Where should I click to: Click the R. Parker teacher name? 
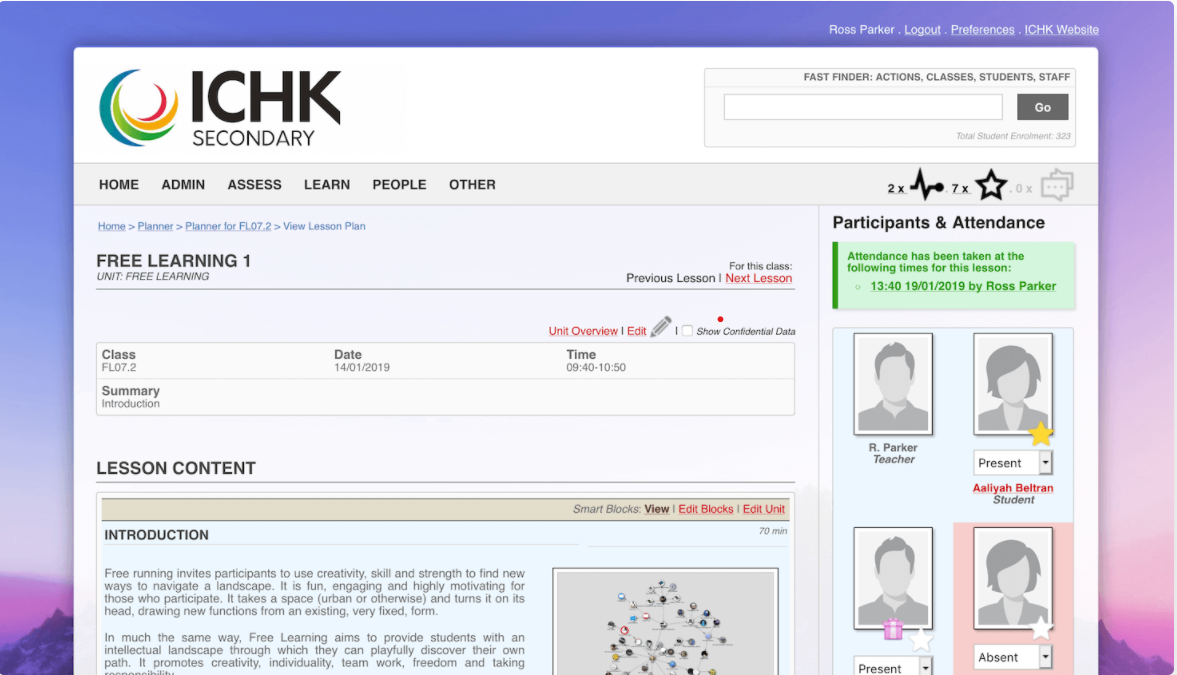pos(893,447)
